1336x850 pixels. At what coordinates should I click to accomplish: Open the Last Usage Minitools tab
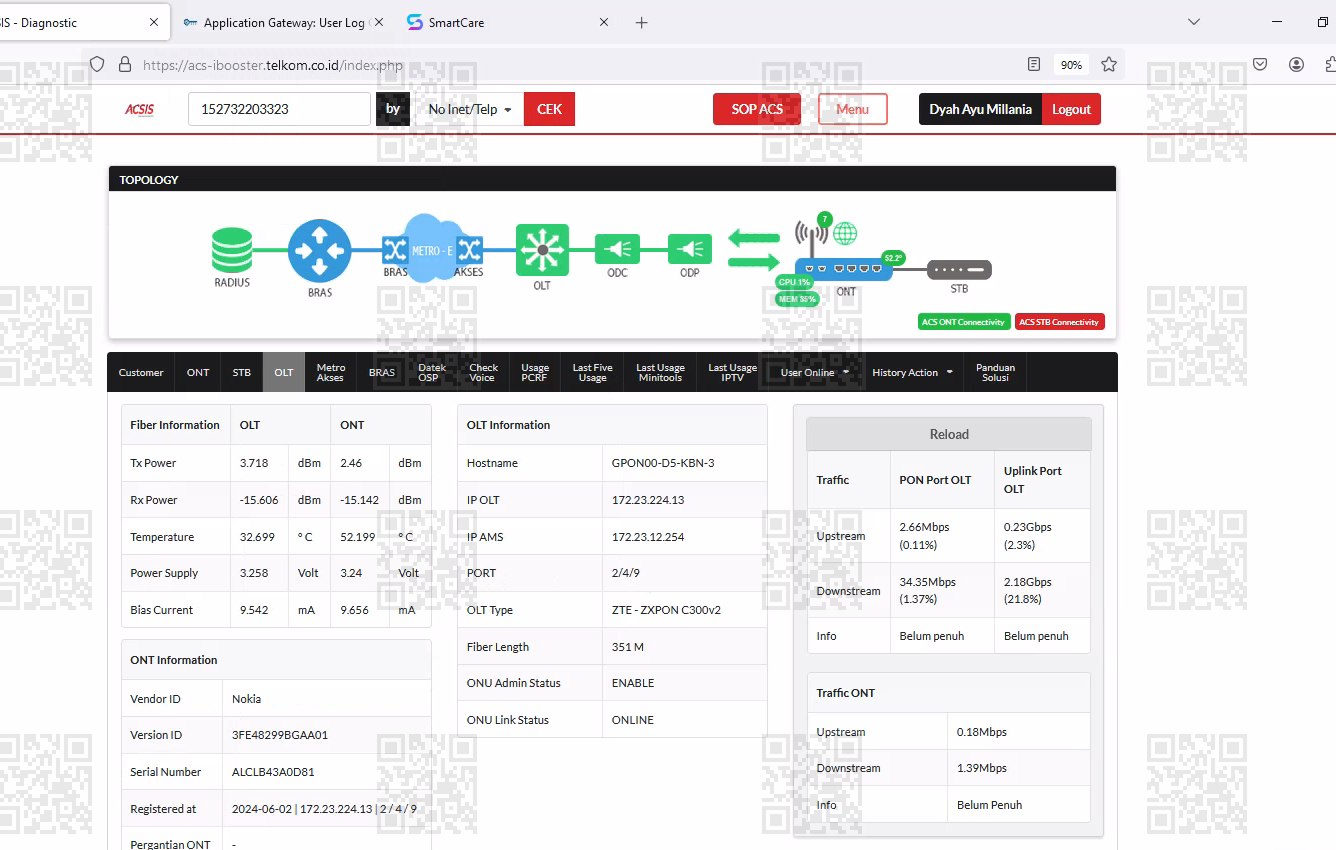pyautogui.click(x=660, y=372)
